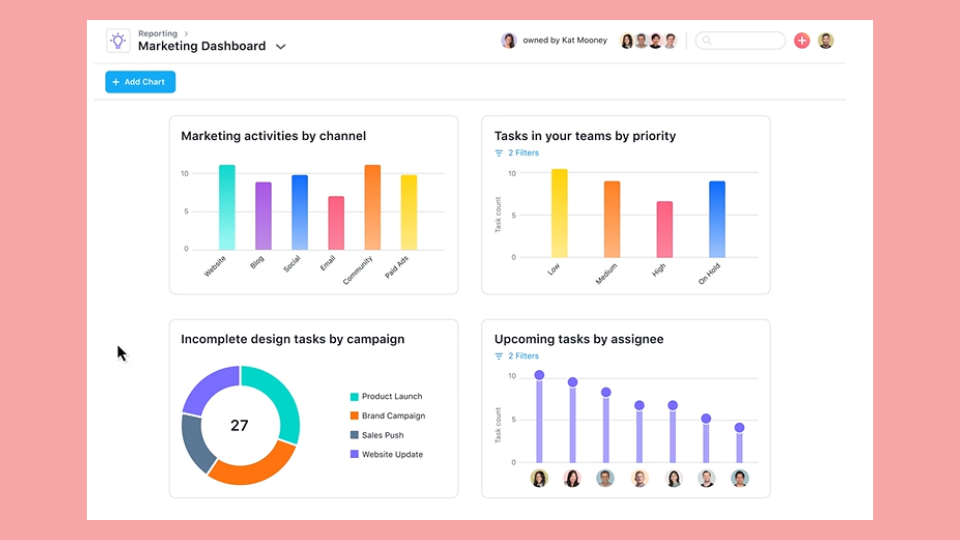Open the user profile avatar at top right

click(x=826, y=41)
